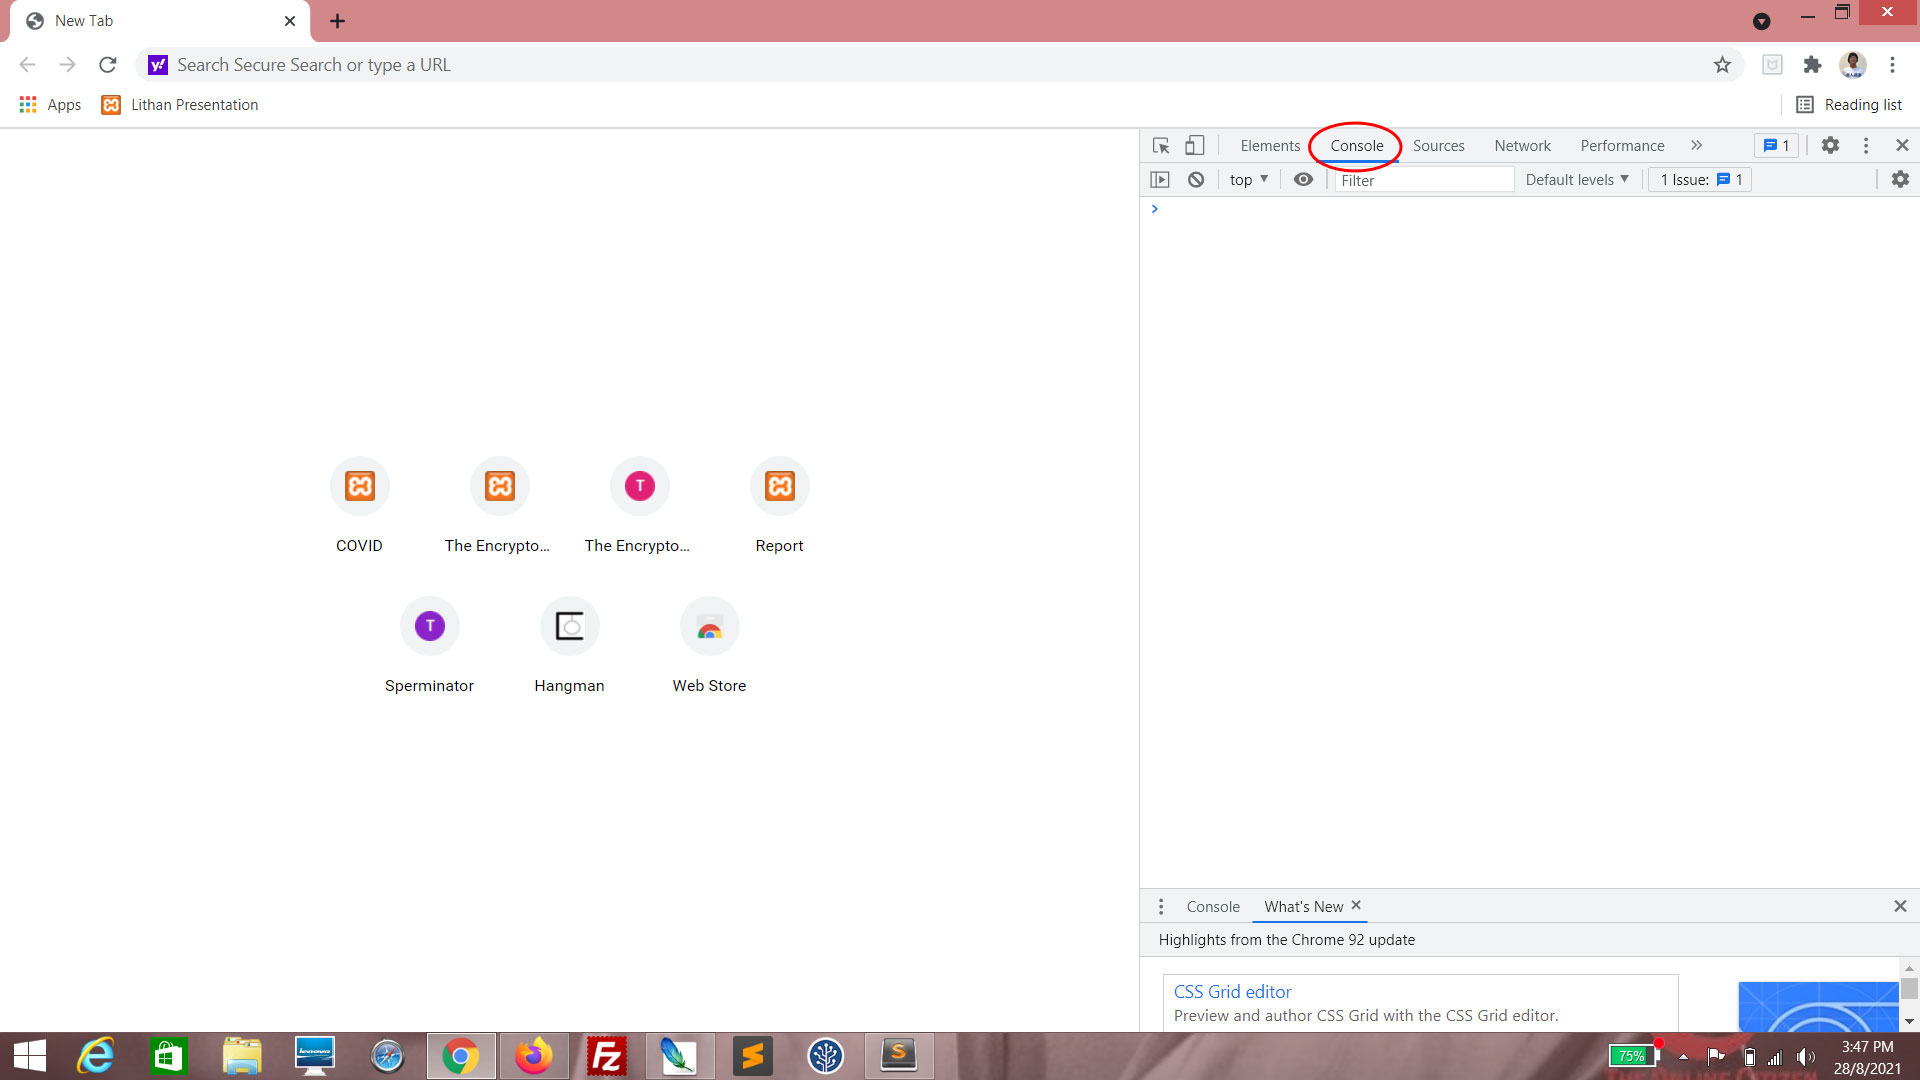Screen dimensions: 1920x1080
Task: Click the back navigation arrow
Action: (x=28, y=65)
